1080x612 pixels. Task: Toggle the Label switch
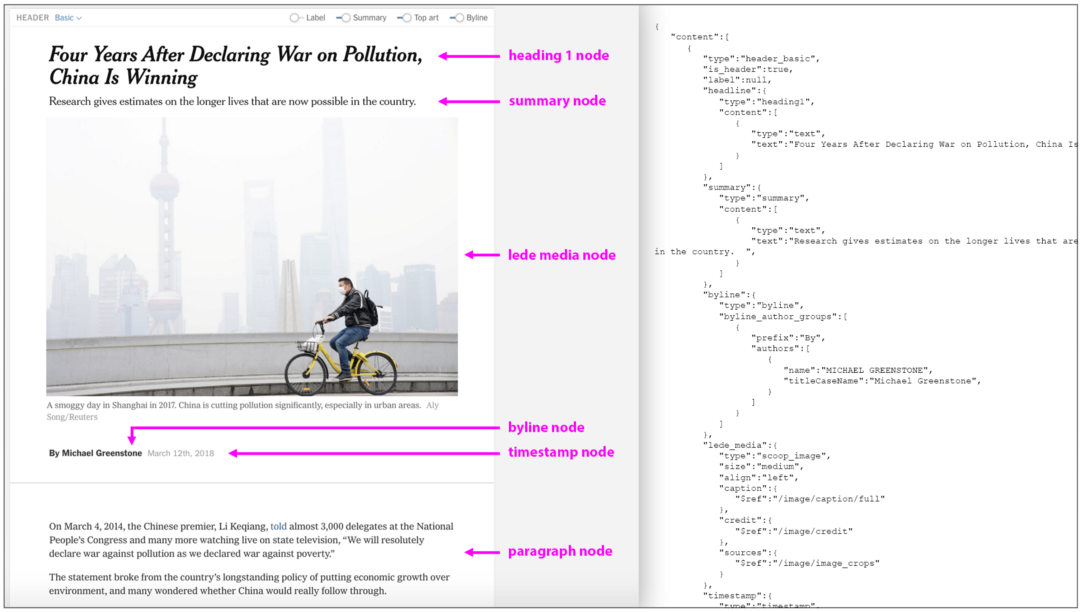pyautogui.click(x=296, y=18)
